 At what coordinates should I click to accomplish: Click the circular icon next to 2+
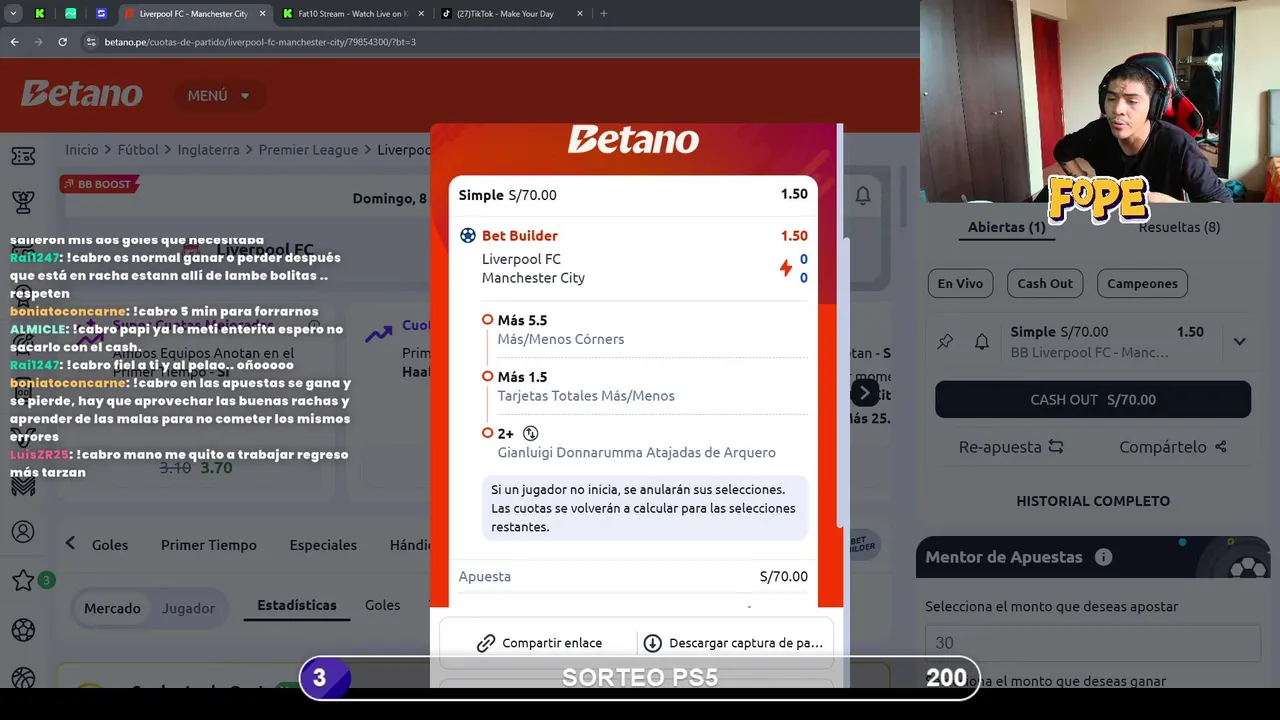531,434
